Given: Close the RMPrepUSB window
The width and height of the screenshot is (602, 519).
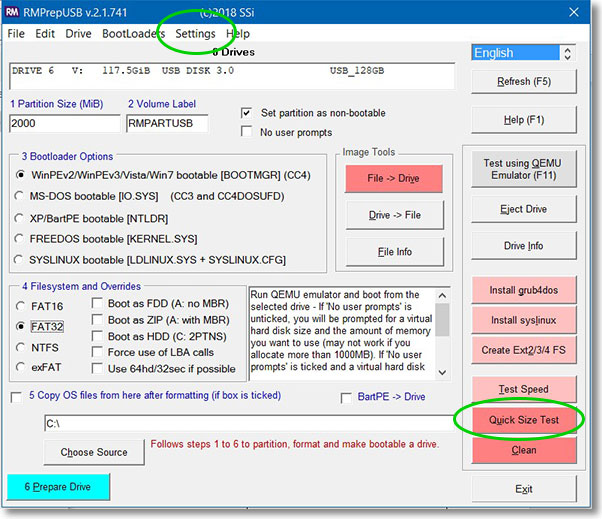Looking at the screenshot, I should tap(574, 12).
